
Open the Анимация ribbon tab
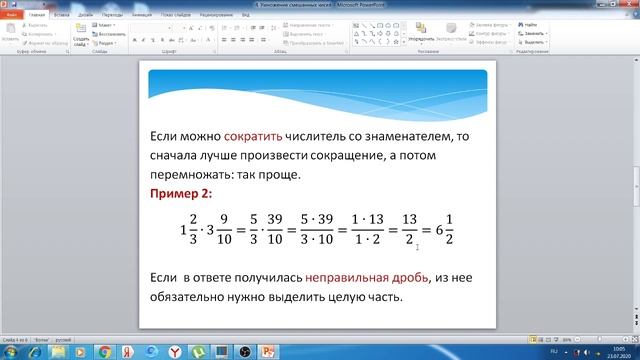click(x=142, y=15)
